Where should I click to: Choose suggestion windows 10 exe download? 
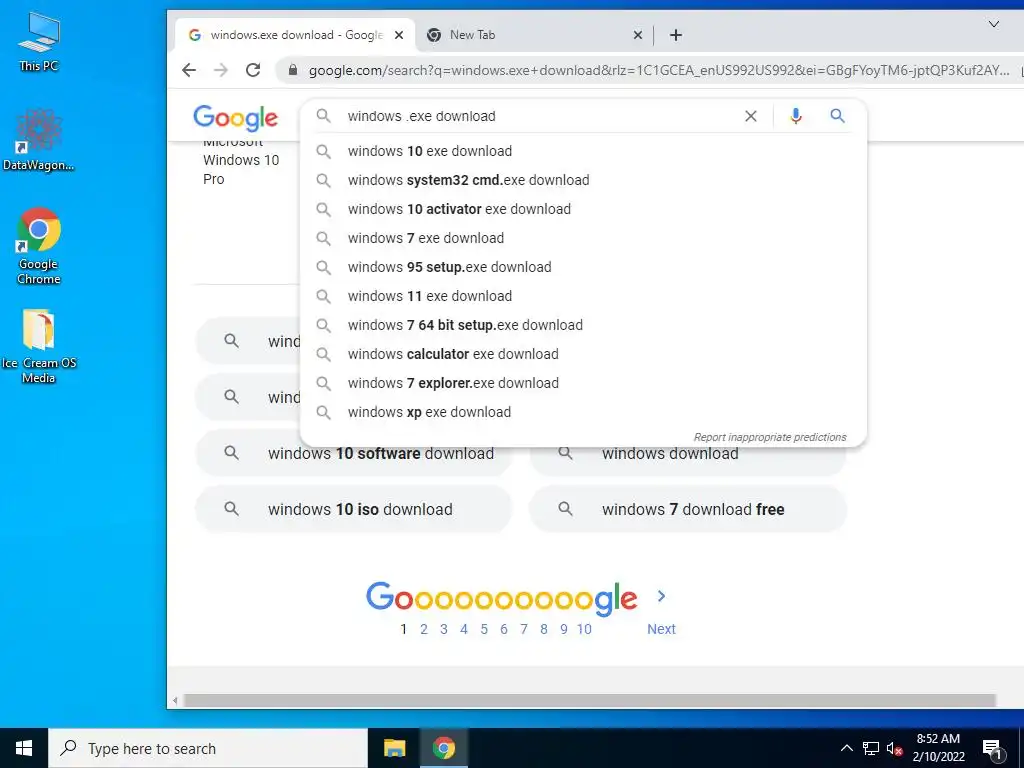pos(583,151)
